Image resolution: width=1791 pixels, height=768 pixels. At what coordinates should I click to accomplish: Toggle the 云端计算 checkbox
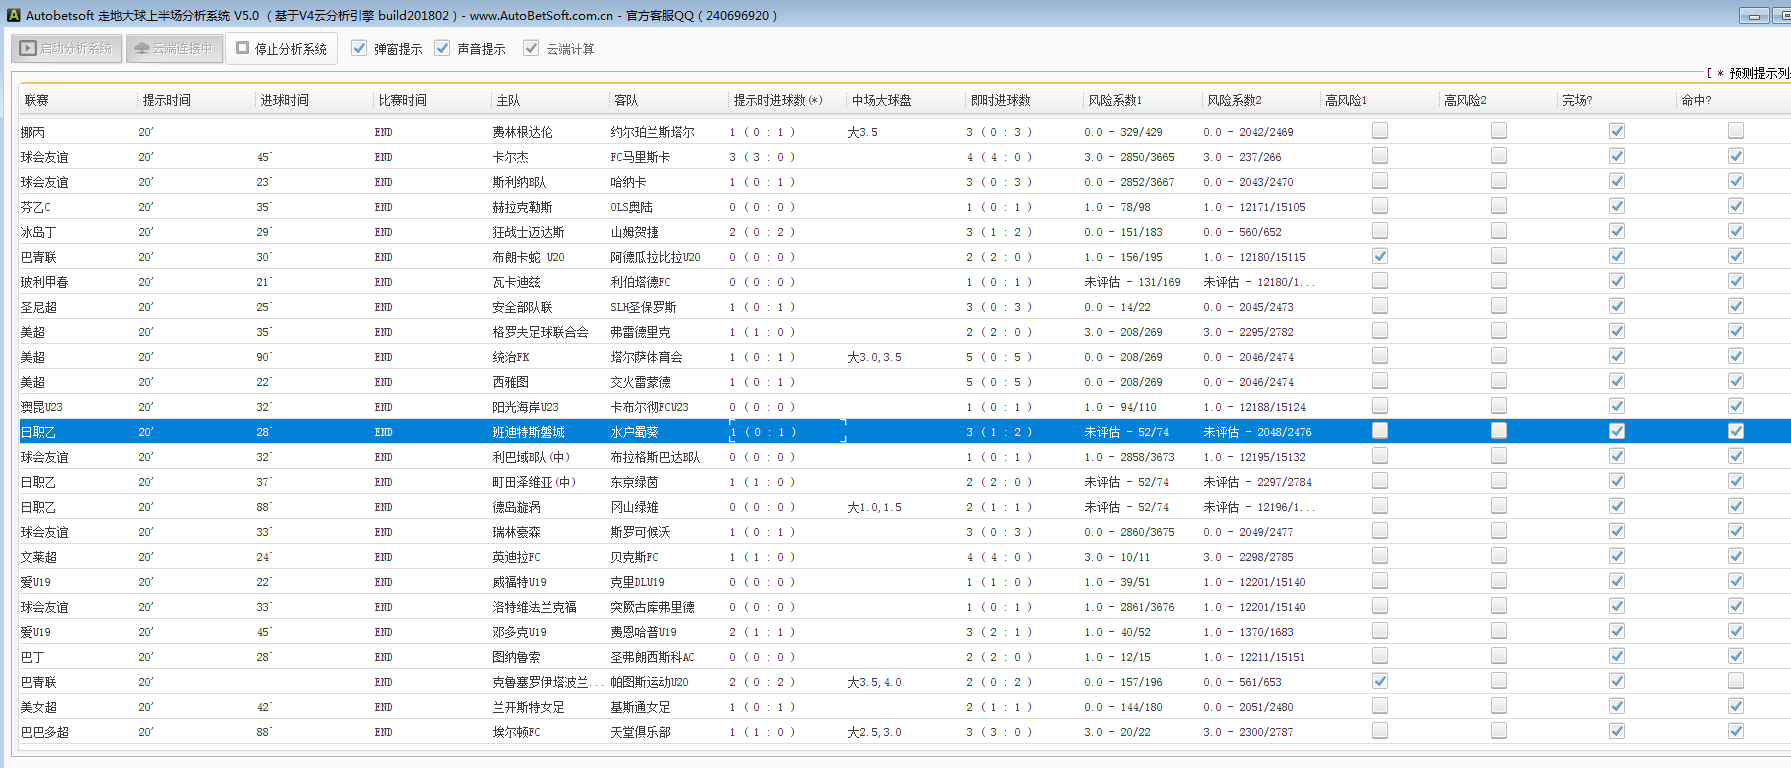coord(531,48)
